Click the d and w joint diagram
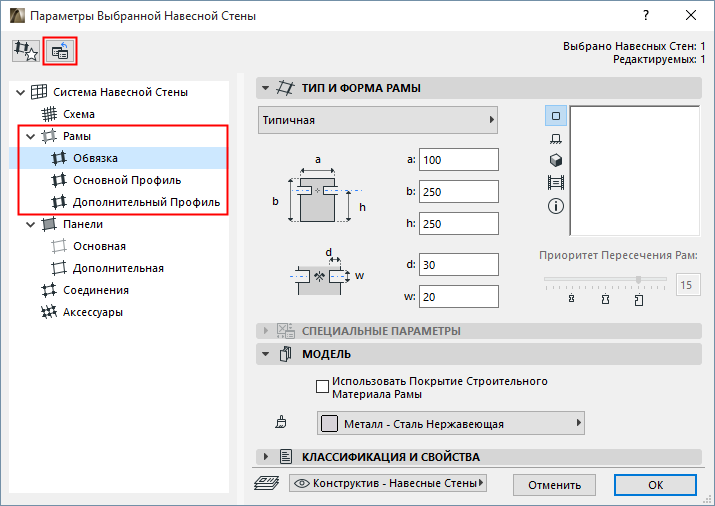The height and width of the screenshot is (506, 715). (x=325, y=272)
